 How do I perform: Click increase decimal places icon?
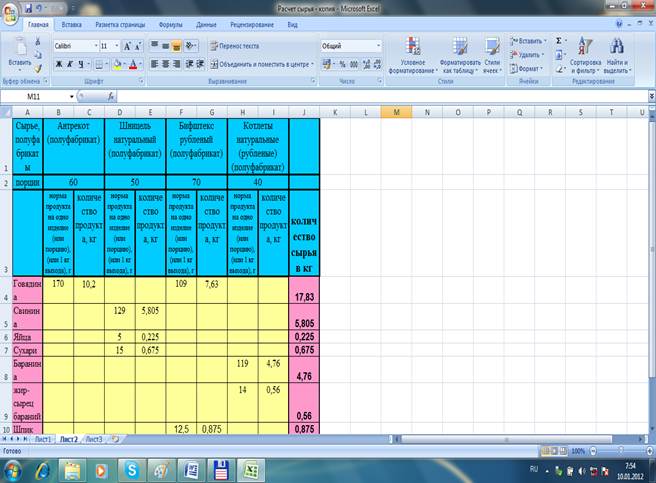coord(366,64)
